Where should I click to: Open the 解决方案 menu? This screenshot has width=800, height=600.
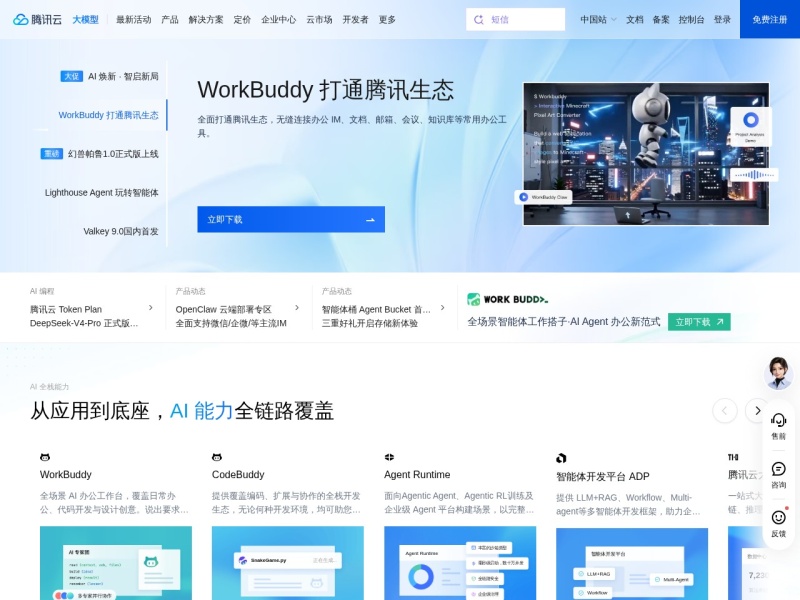206,19
